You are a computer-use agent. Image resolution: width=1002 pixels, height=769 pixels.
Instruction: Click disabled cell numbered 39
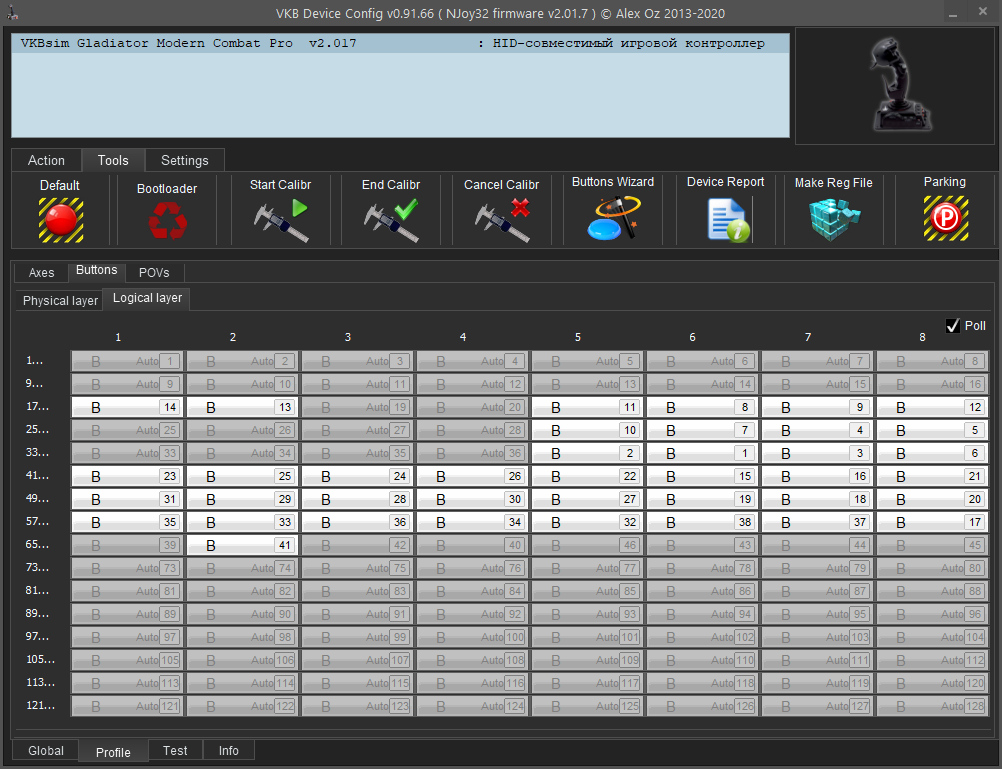click(127, 545)
